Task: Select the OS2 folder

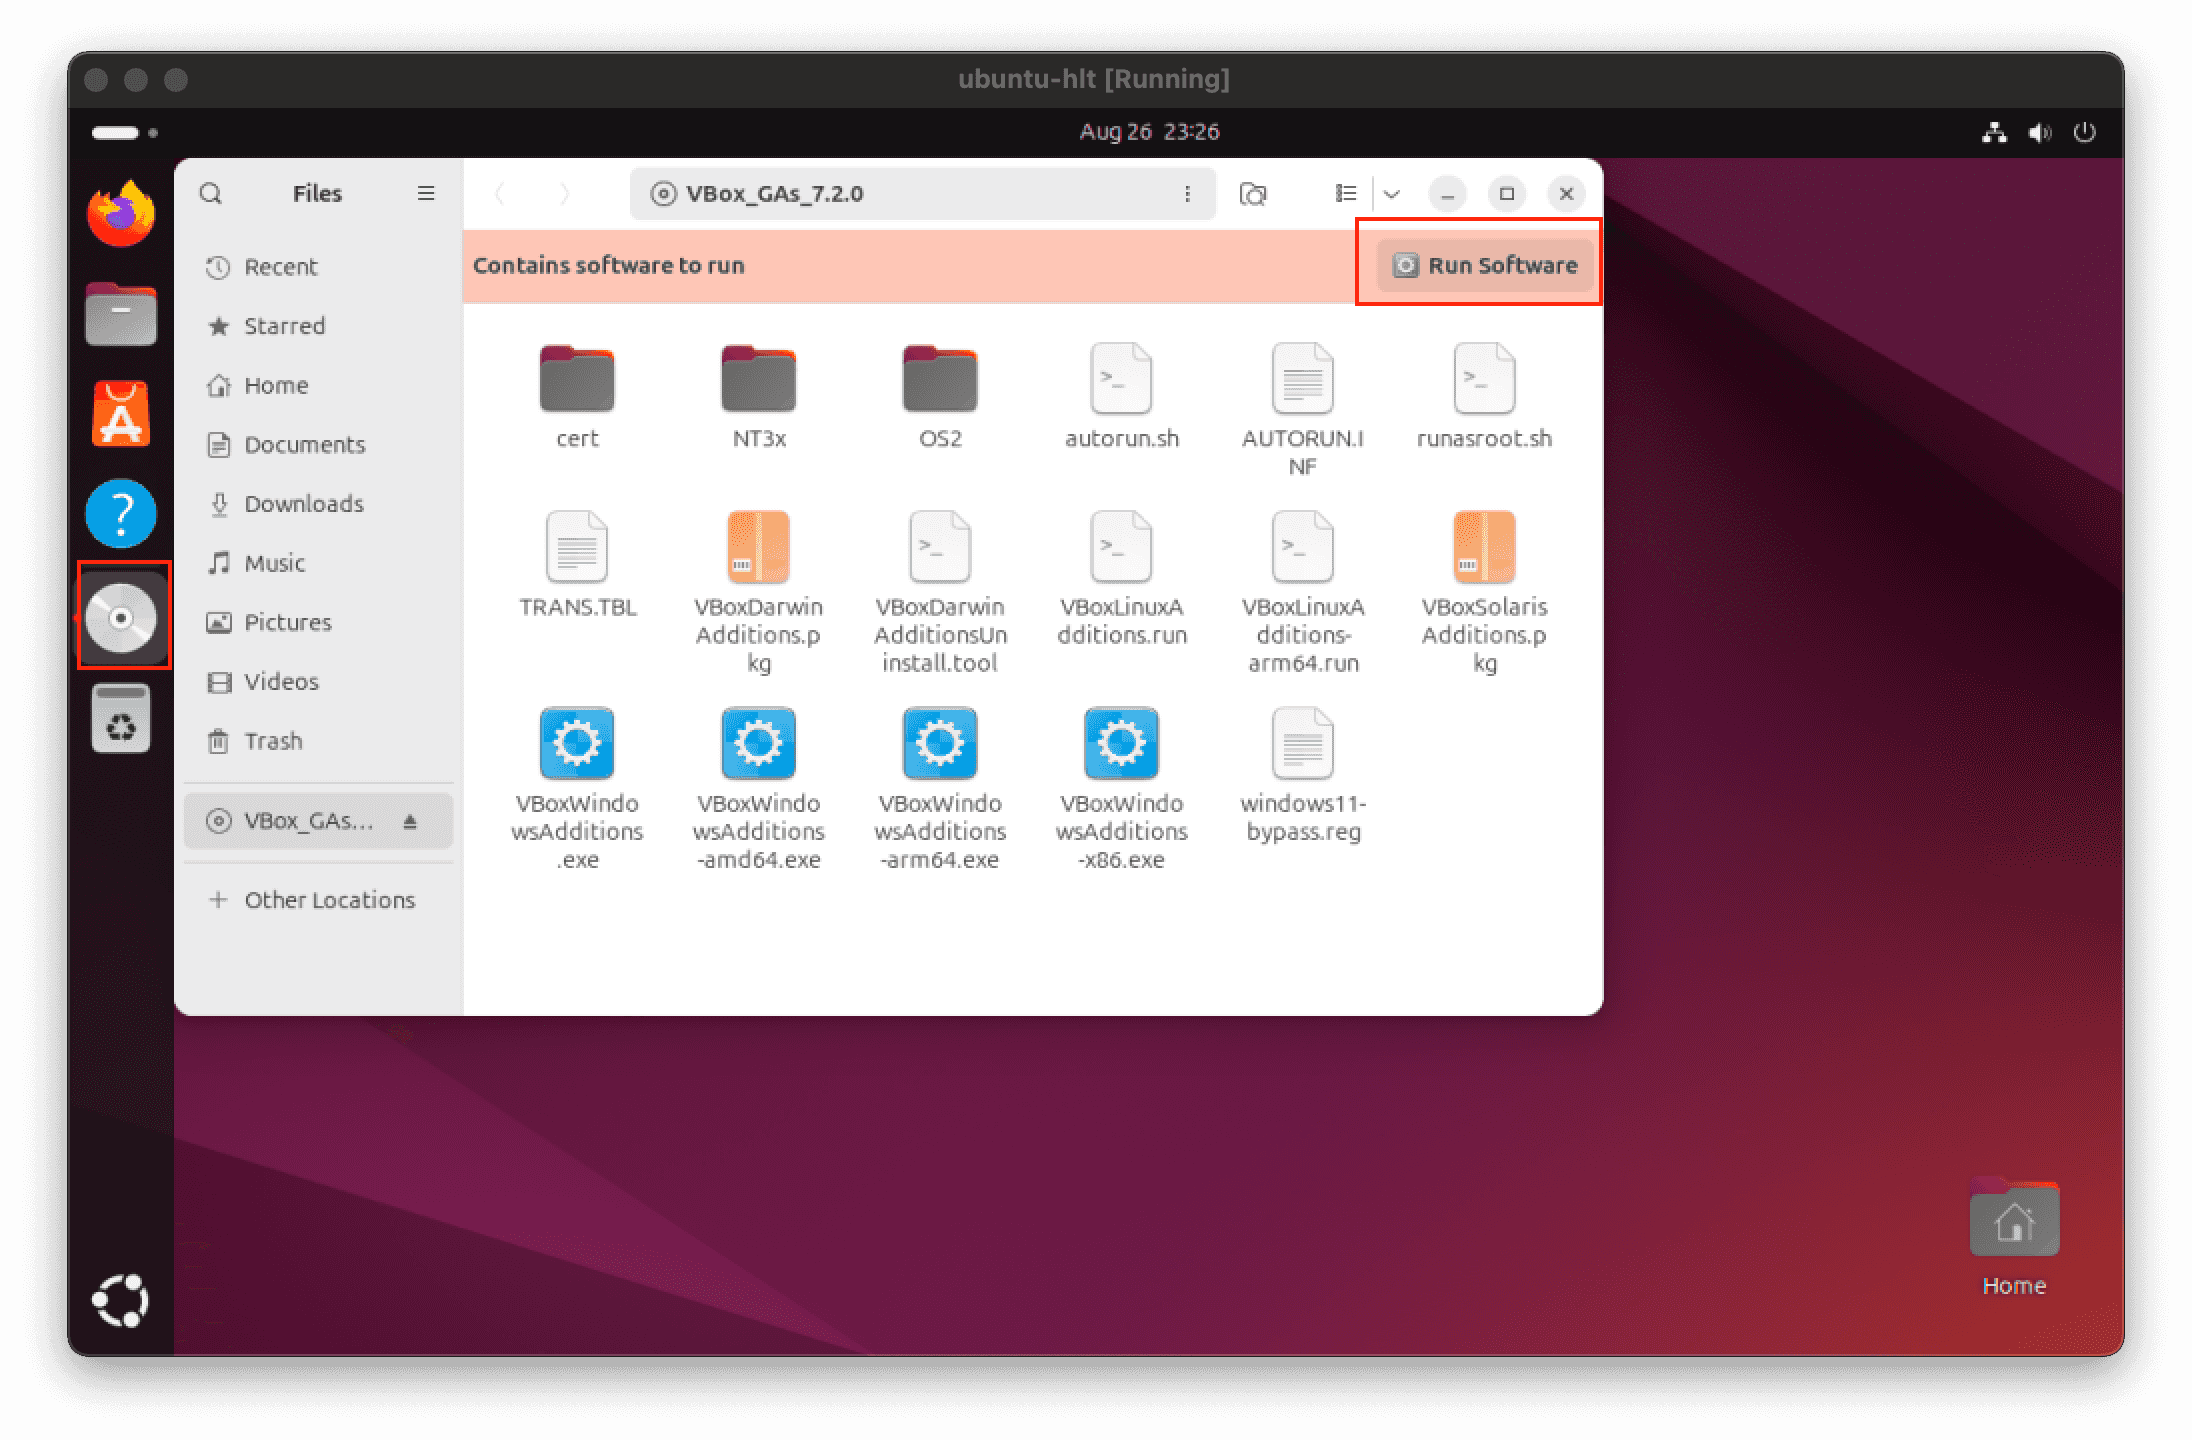Action: (940, 396)
